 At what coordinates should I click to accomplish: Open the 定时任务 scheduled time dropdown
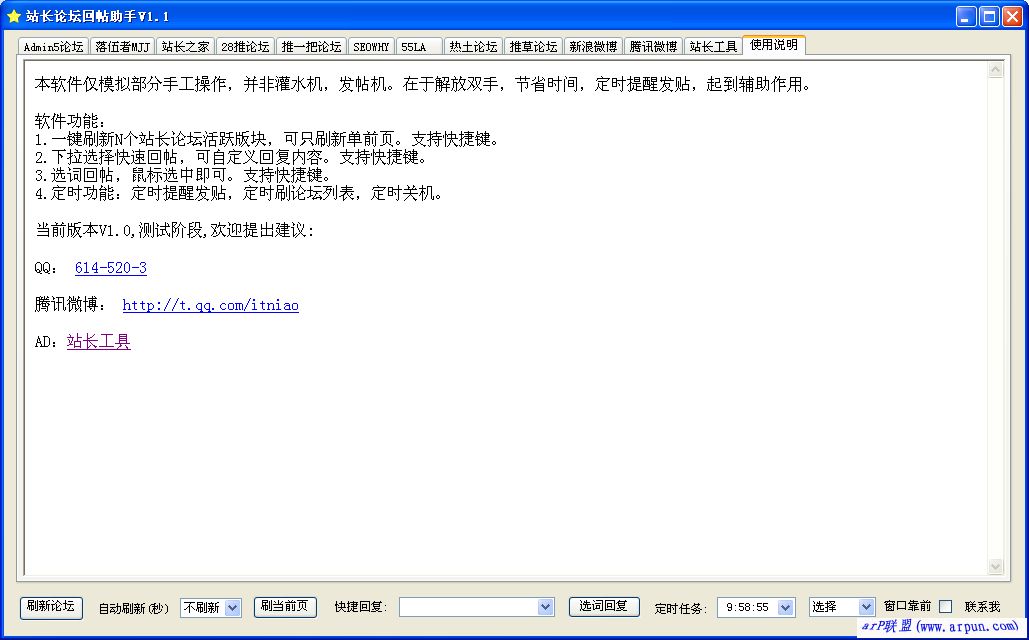(785, 606)
